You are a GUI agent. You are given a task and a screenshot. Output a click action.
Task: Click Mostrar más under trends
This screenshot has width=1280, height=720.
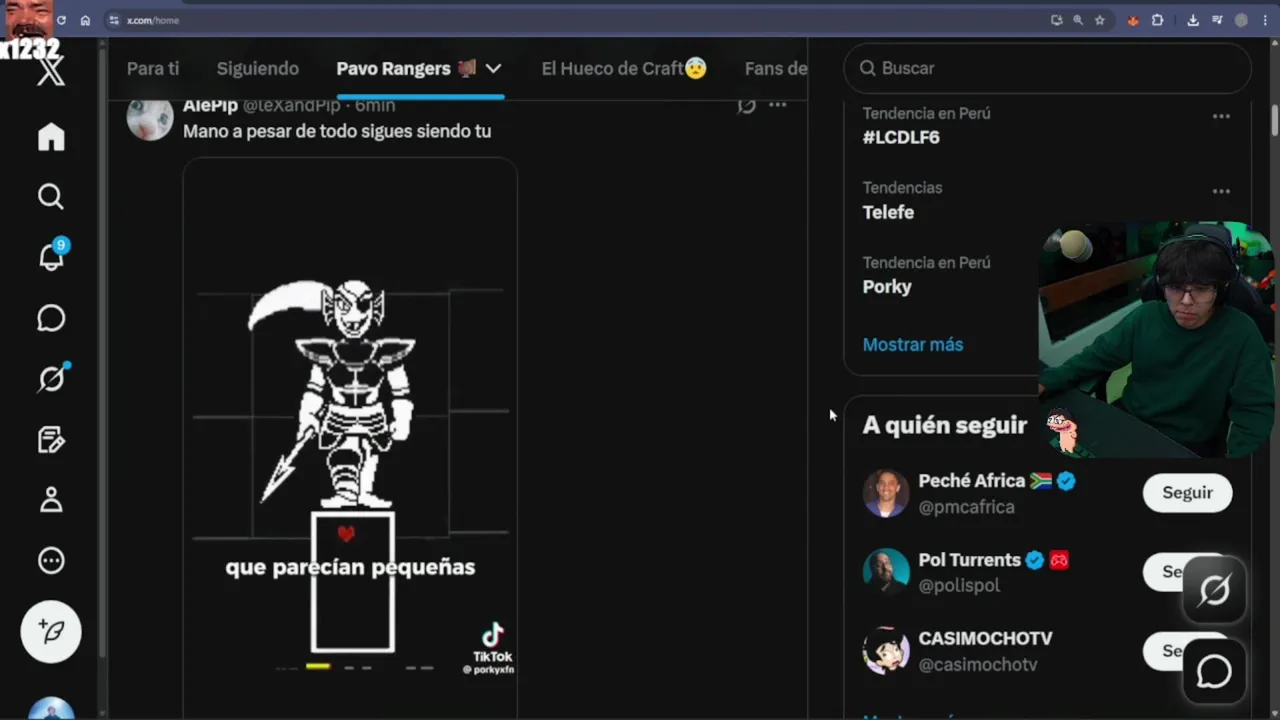(x=913, y=344)
